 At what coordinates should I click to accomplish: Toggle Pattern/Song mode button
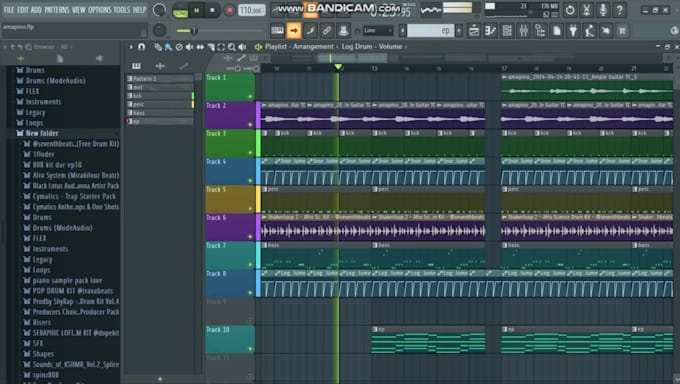(x=180, y=11)
